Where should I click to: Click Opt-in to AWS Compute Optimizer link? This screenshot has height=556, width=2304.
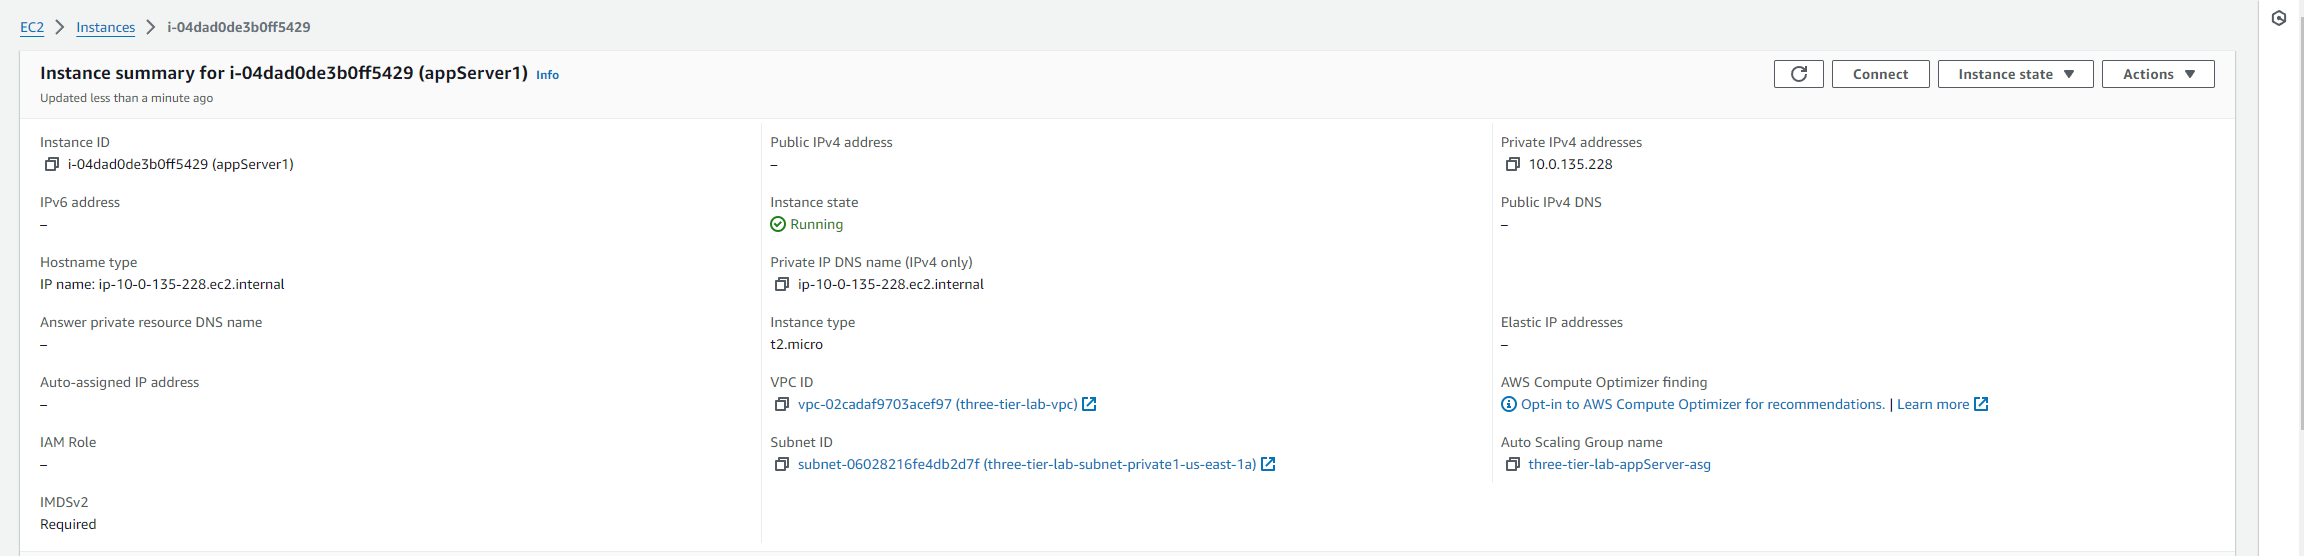pos(1702,404)
